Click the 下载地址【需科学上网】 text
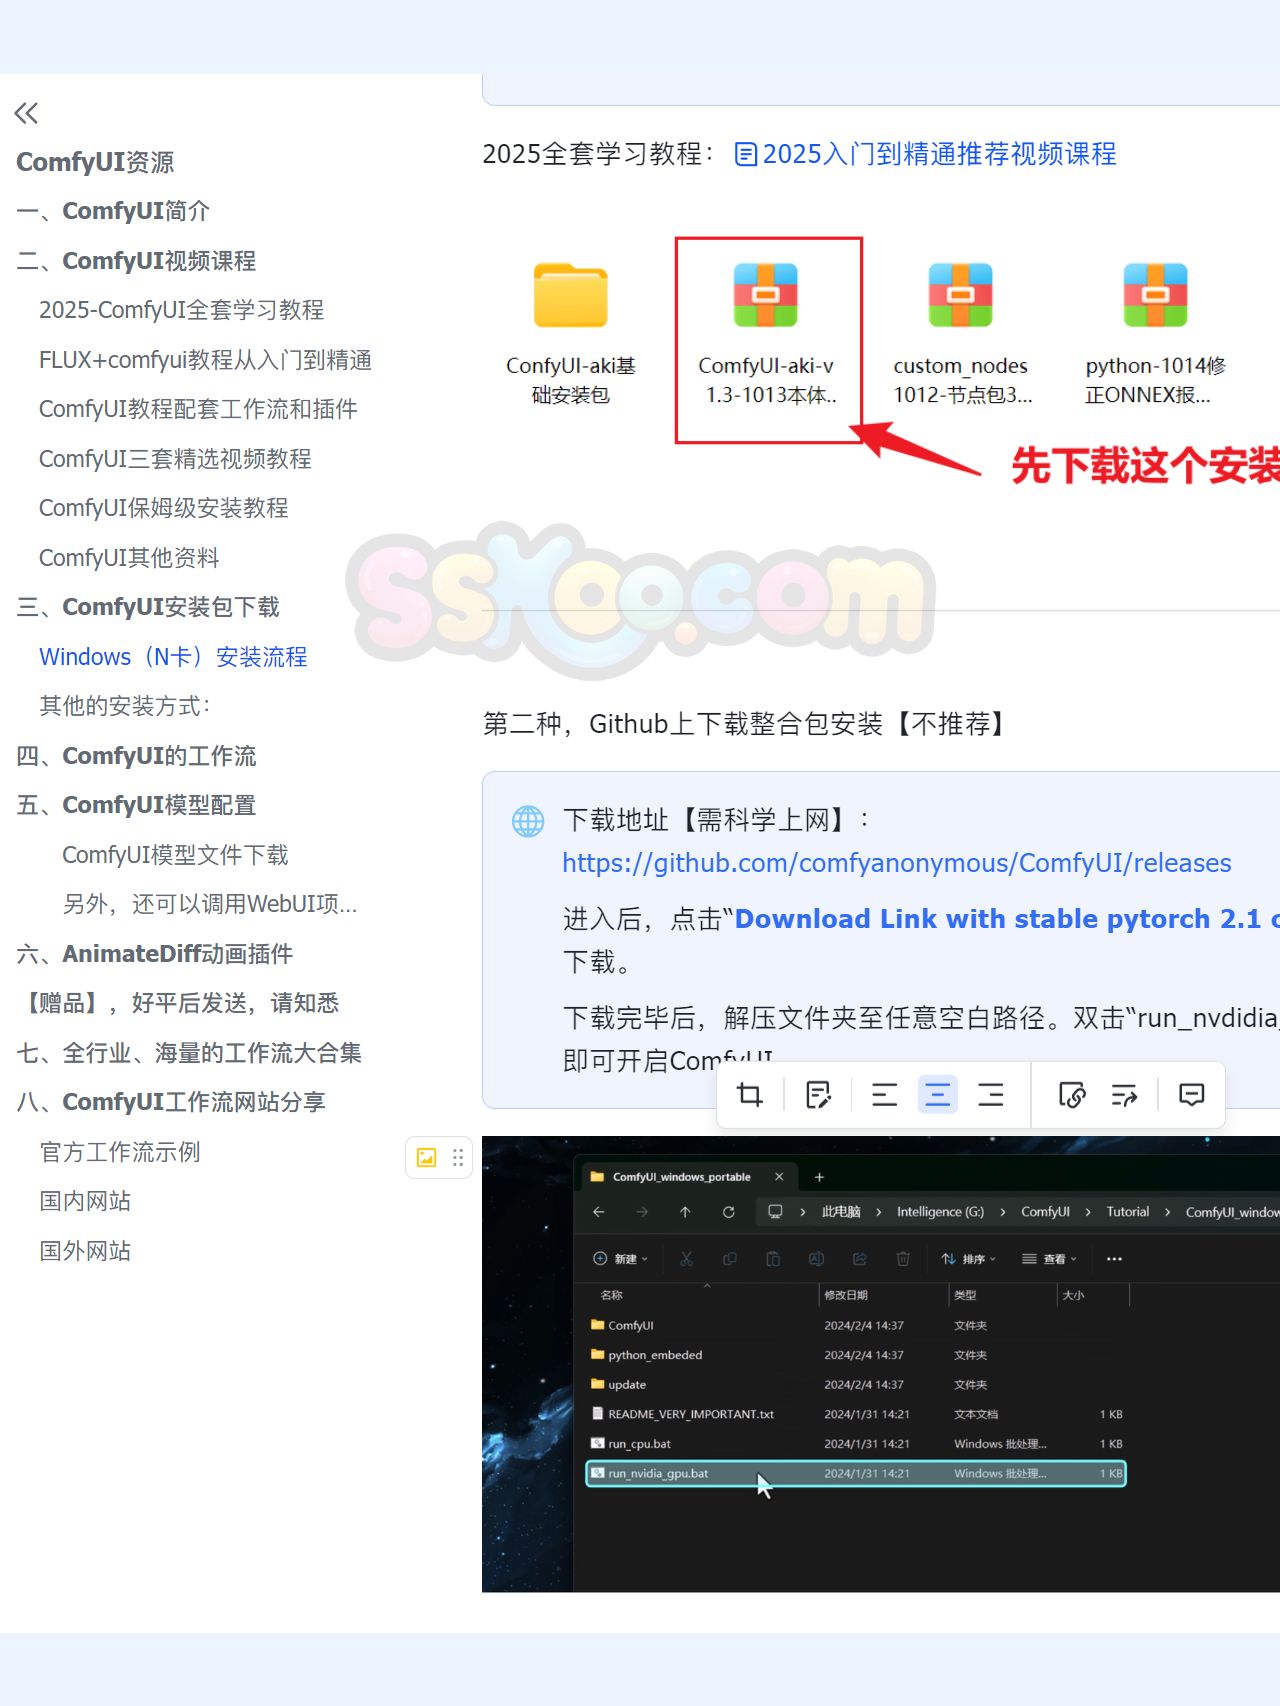Screen dimensions: 1280x1706 coord(717,820)
